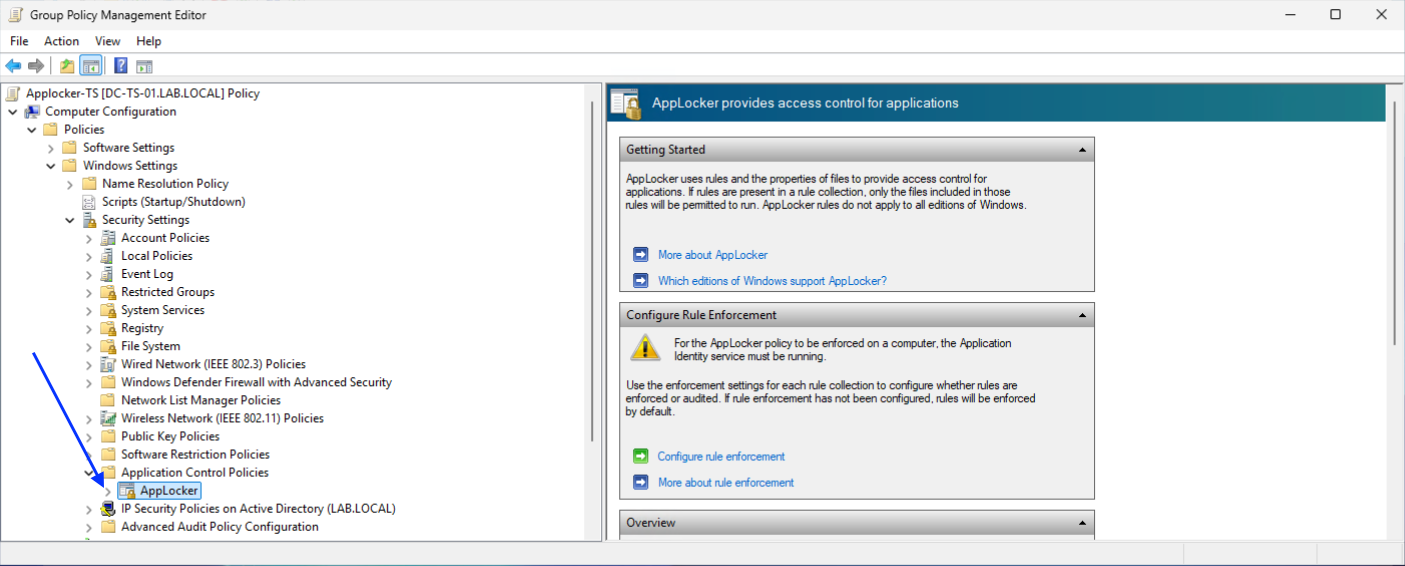
Task: Collapse the Windows Settings node
Action: pyautogui.click(x=51, y=166)
